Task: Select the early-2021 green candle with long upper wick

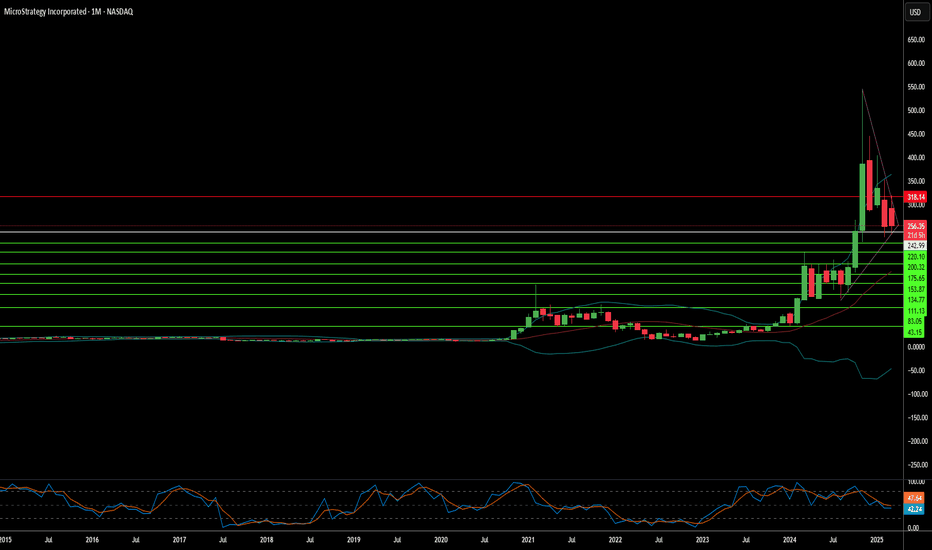Action: tap(536, 313)
